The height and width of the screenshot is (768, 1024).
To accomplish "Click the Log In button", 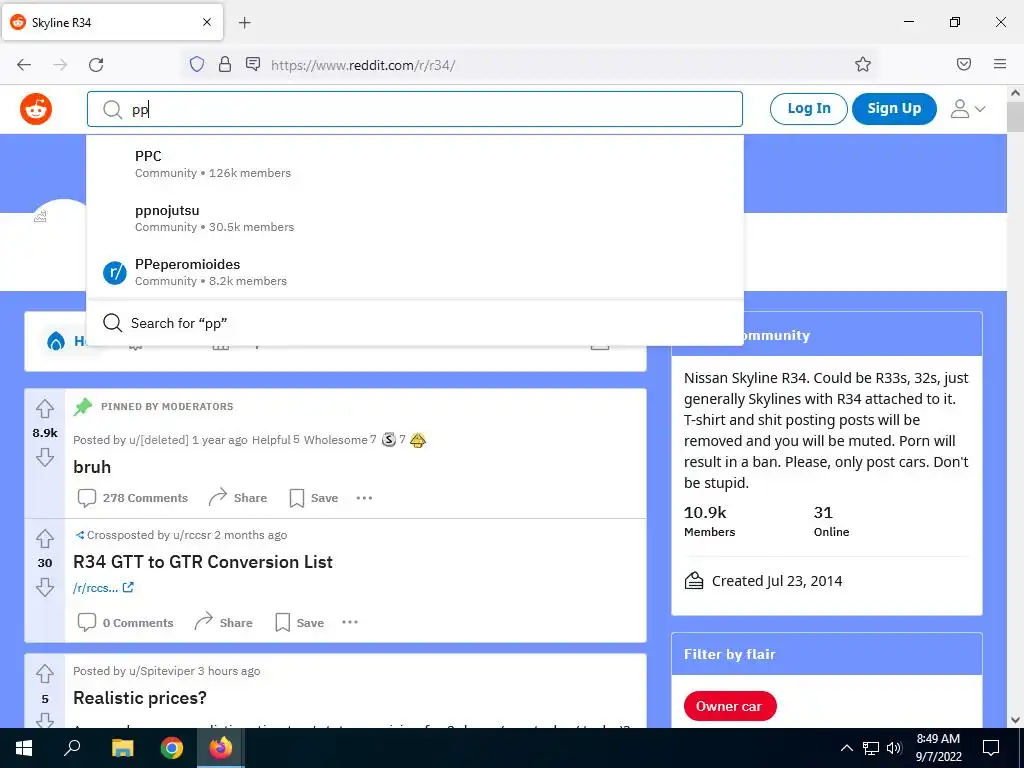I will [x=808, y=109].
